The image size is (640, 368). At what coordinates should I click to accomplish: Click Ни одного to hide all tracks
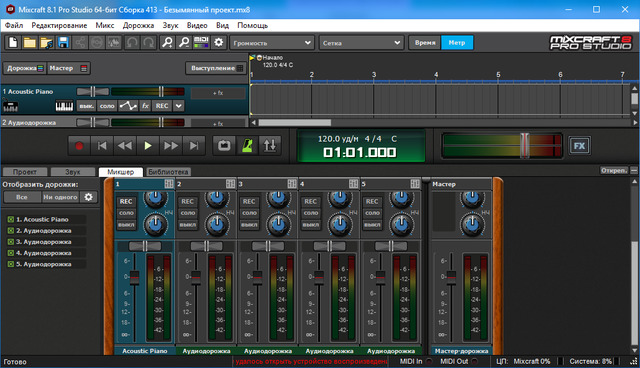click(60, 197)
